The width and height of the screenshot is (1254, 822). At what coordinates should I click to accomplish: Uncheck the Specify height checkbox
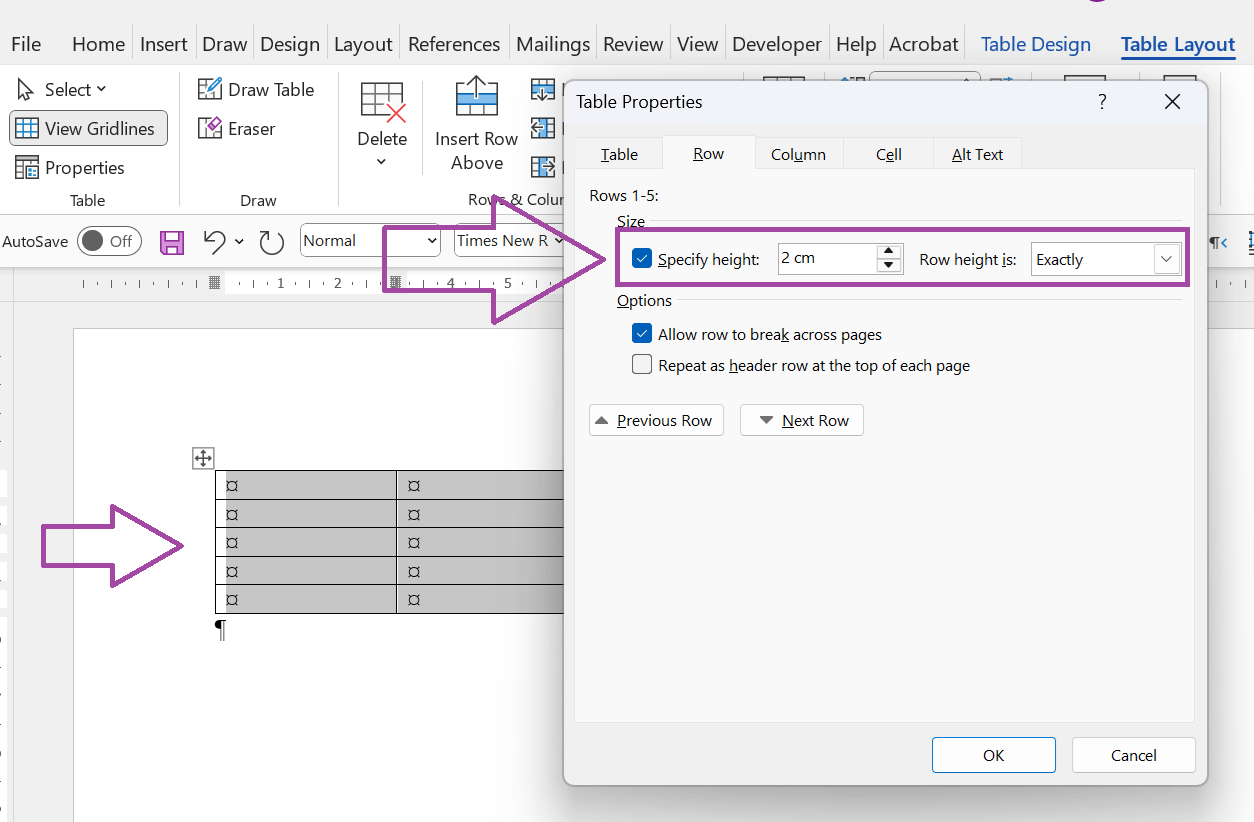point(641,258)
